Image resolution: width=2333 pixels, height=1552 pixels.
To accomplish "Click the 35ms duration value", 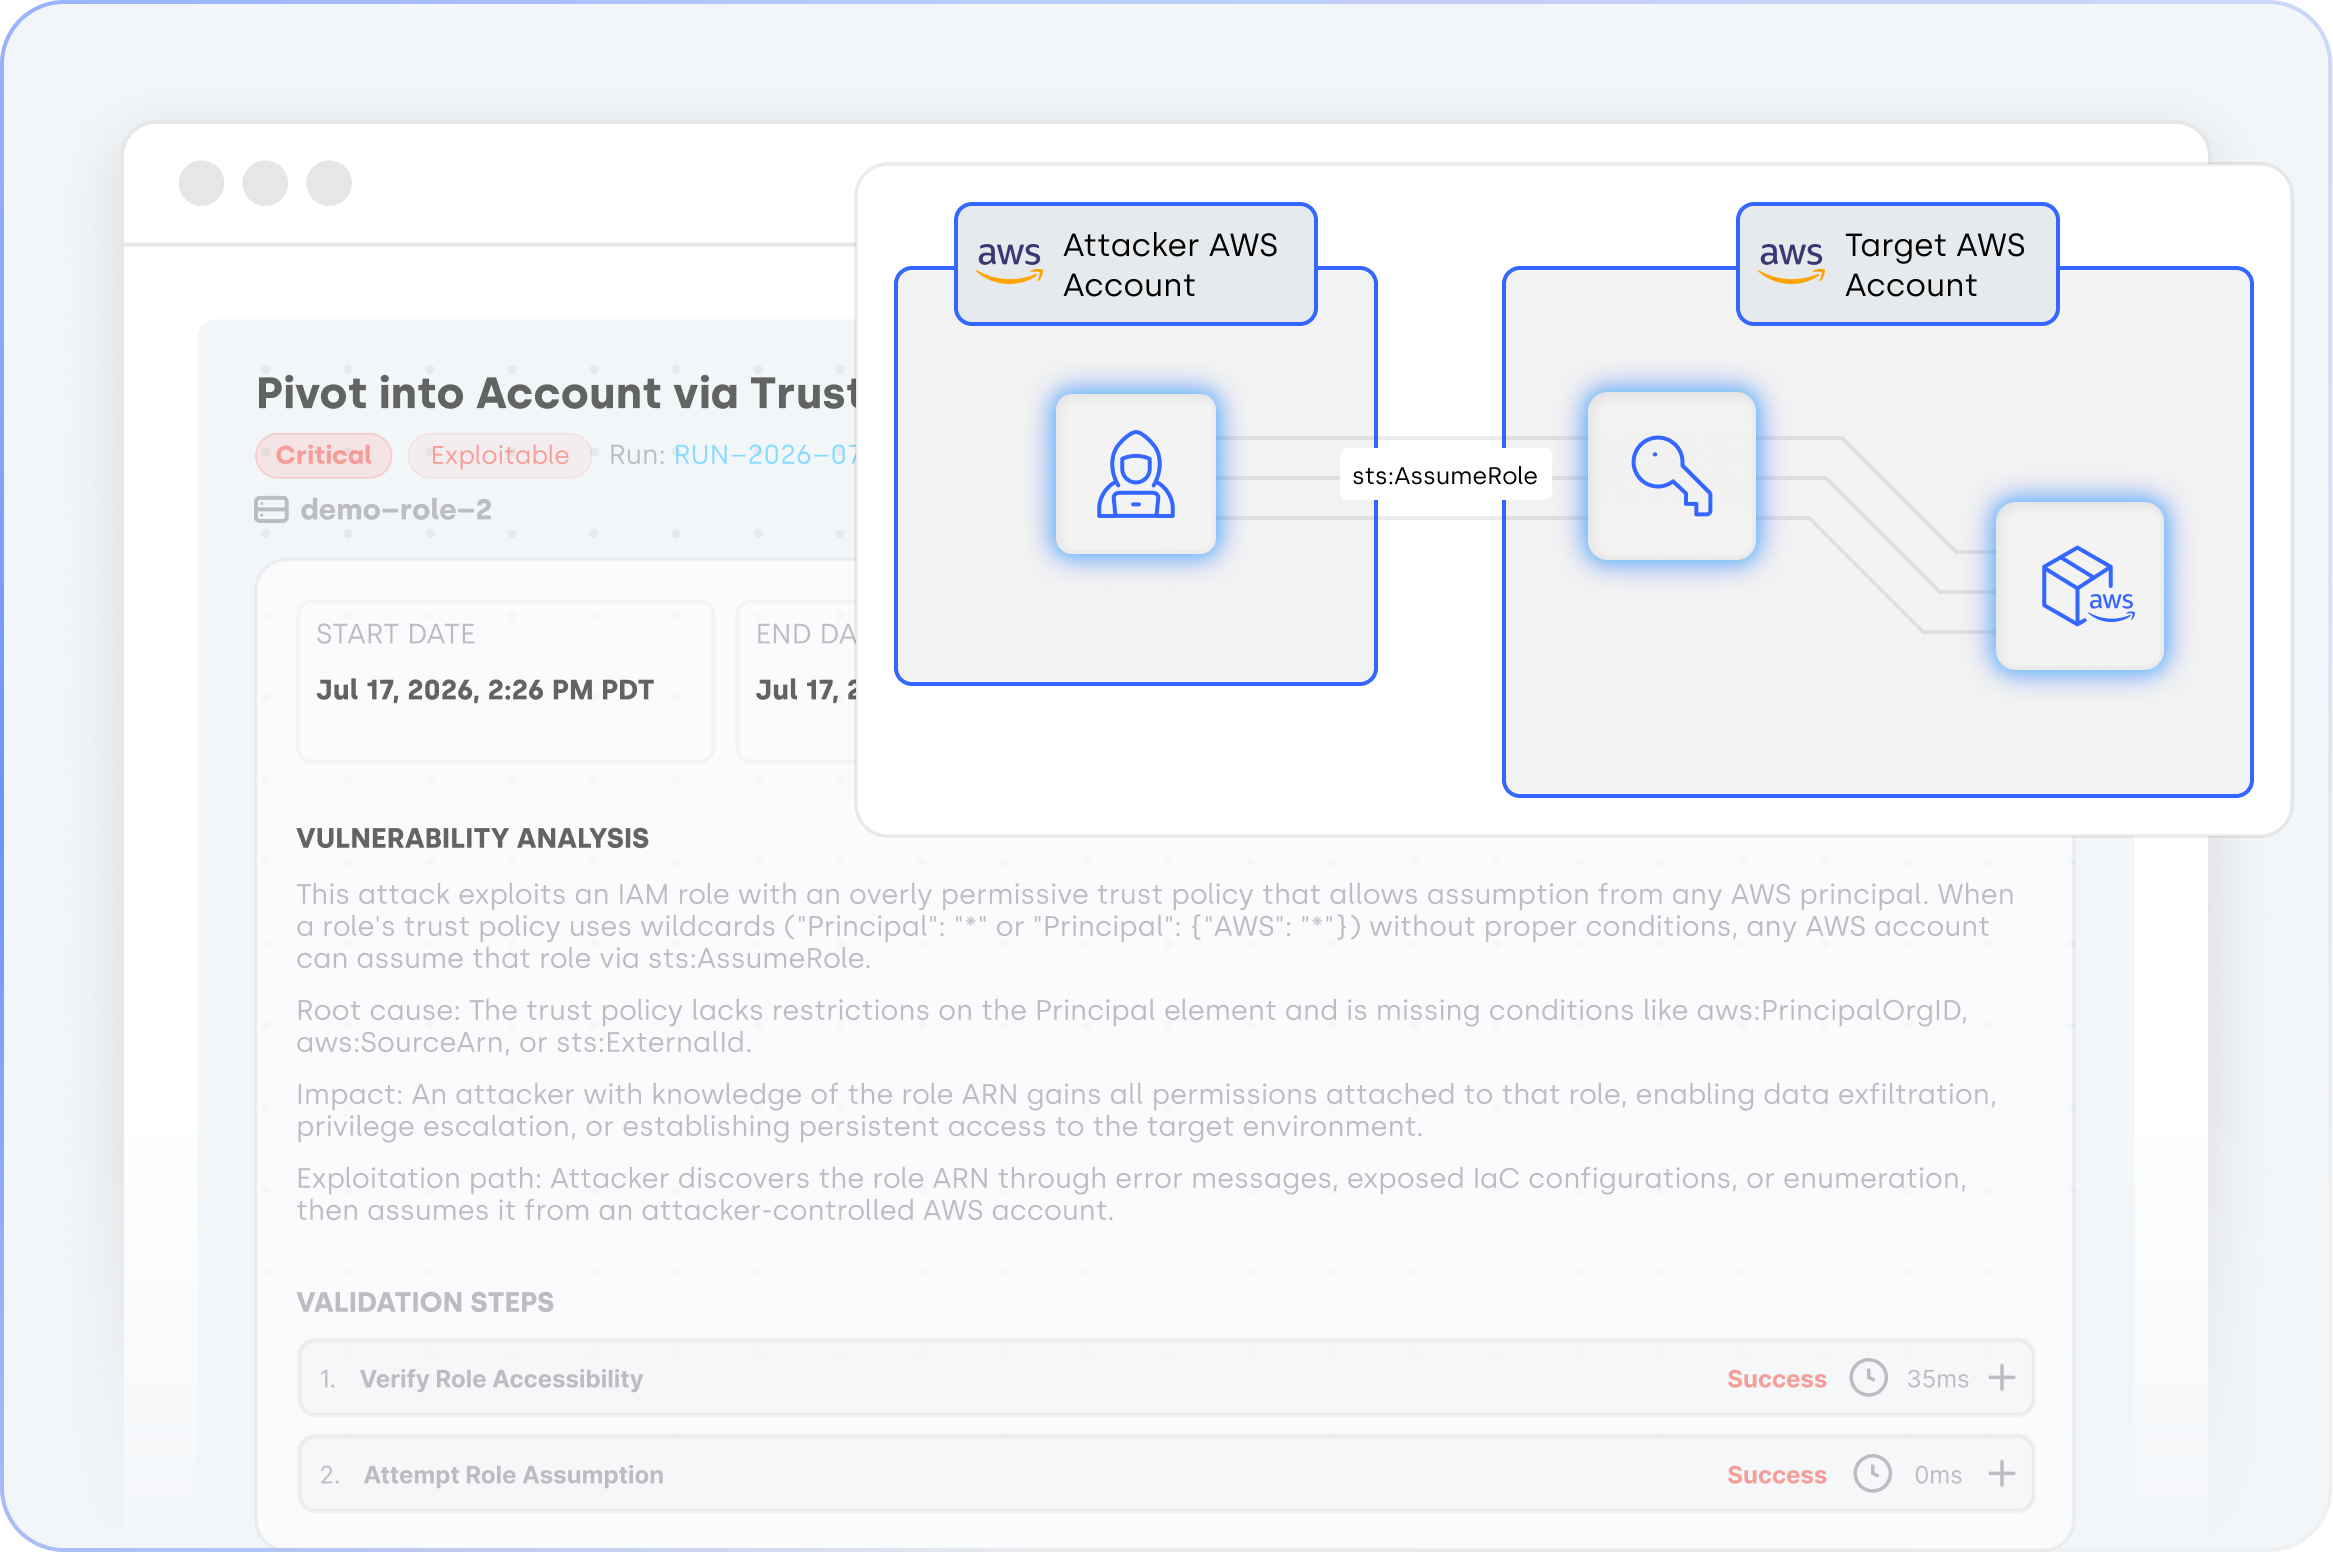I will point(1937,1379).
